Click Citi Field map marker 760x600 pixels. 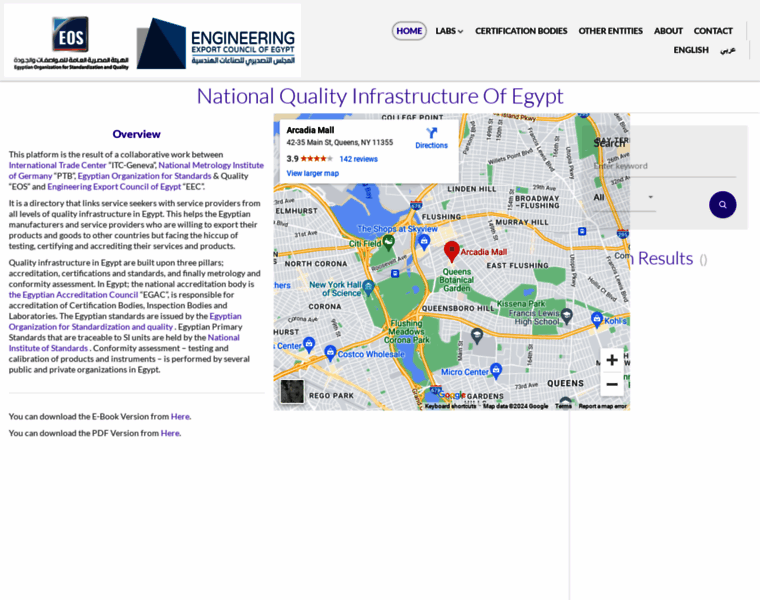coord(388,242)
